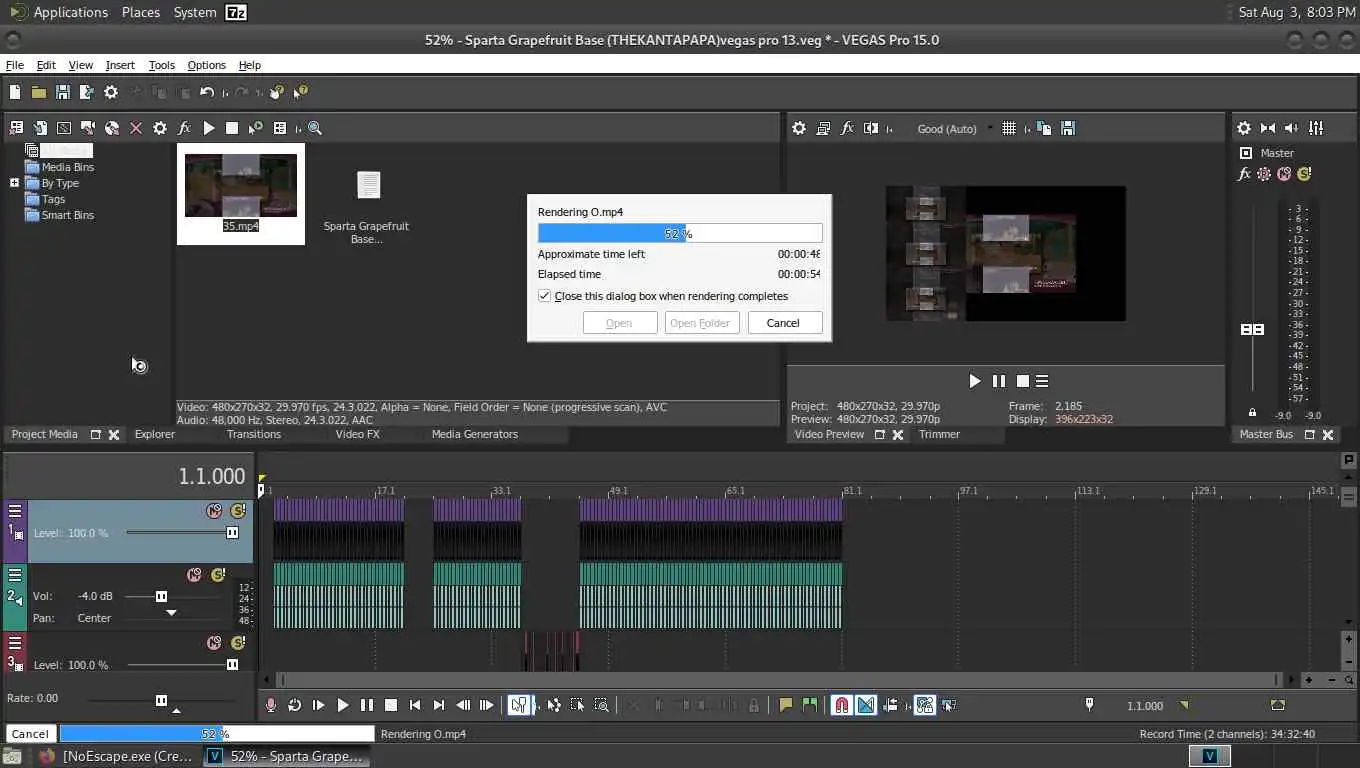Viewport: 1360px width, 768px height.
Task: Toggle Master bus solo icon
Action: pyautogui.click(x=1304, y=174)
